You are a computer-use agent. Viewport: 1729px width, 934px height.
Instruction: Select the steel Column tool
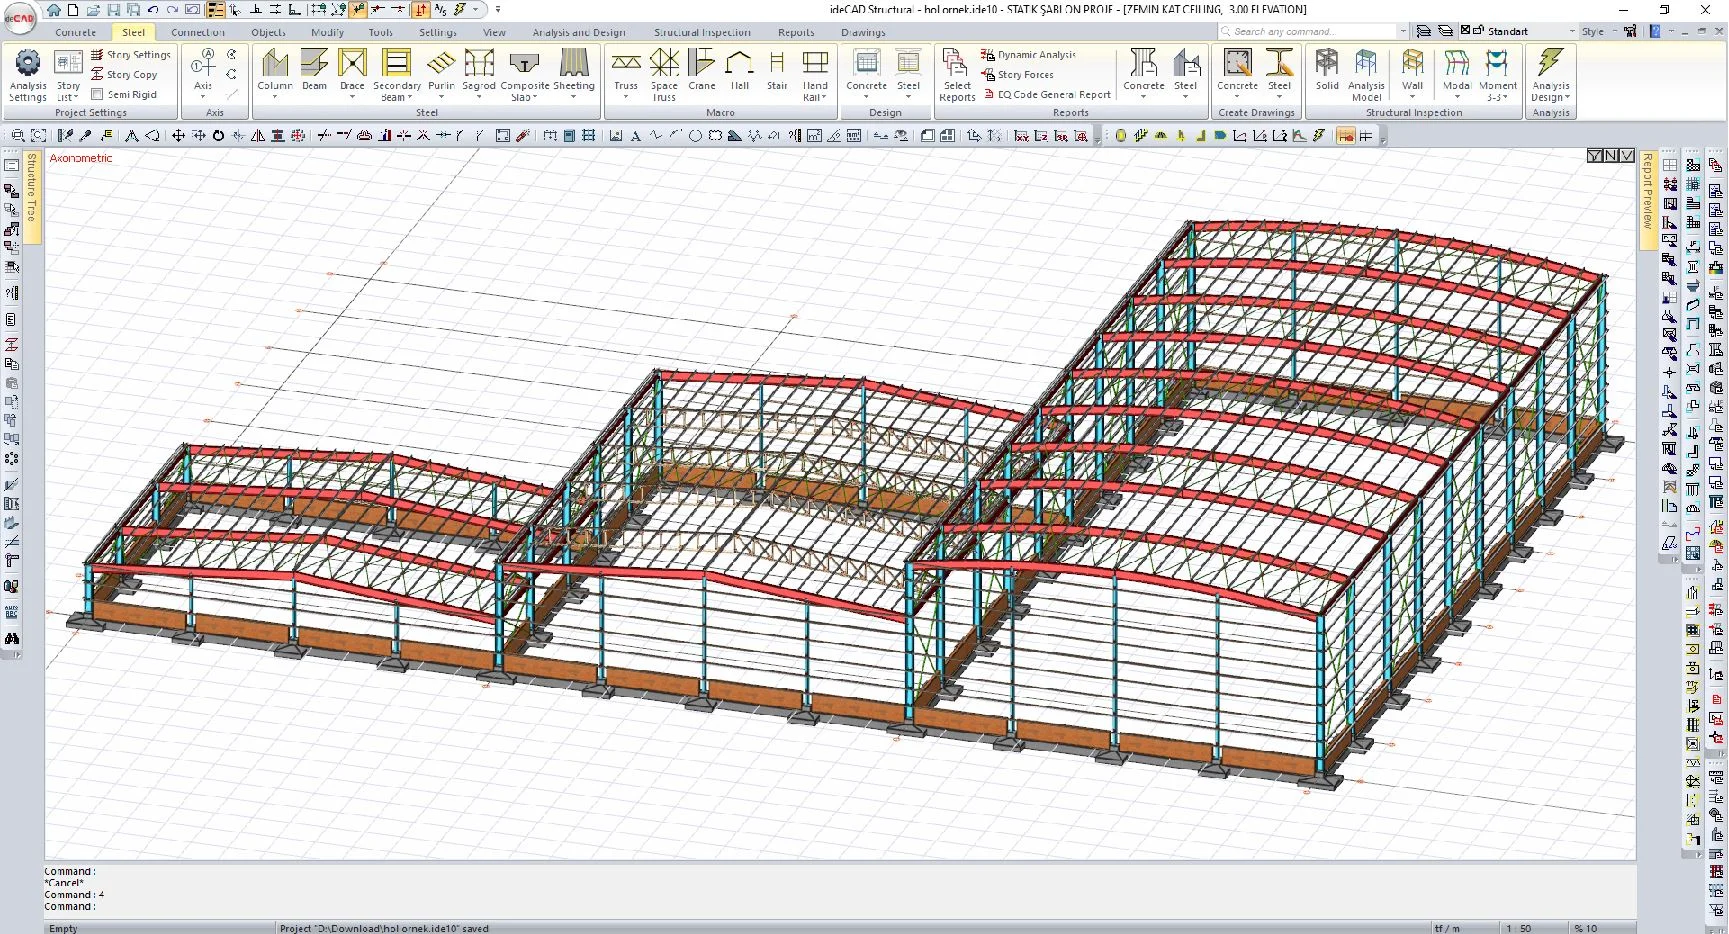[x=274, y=72]
